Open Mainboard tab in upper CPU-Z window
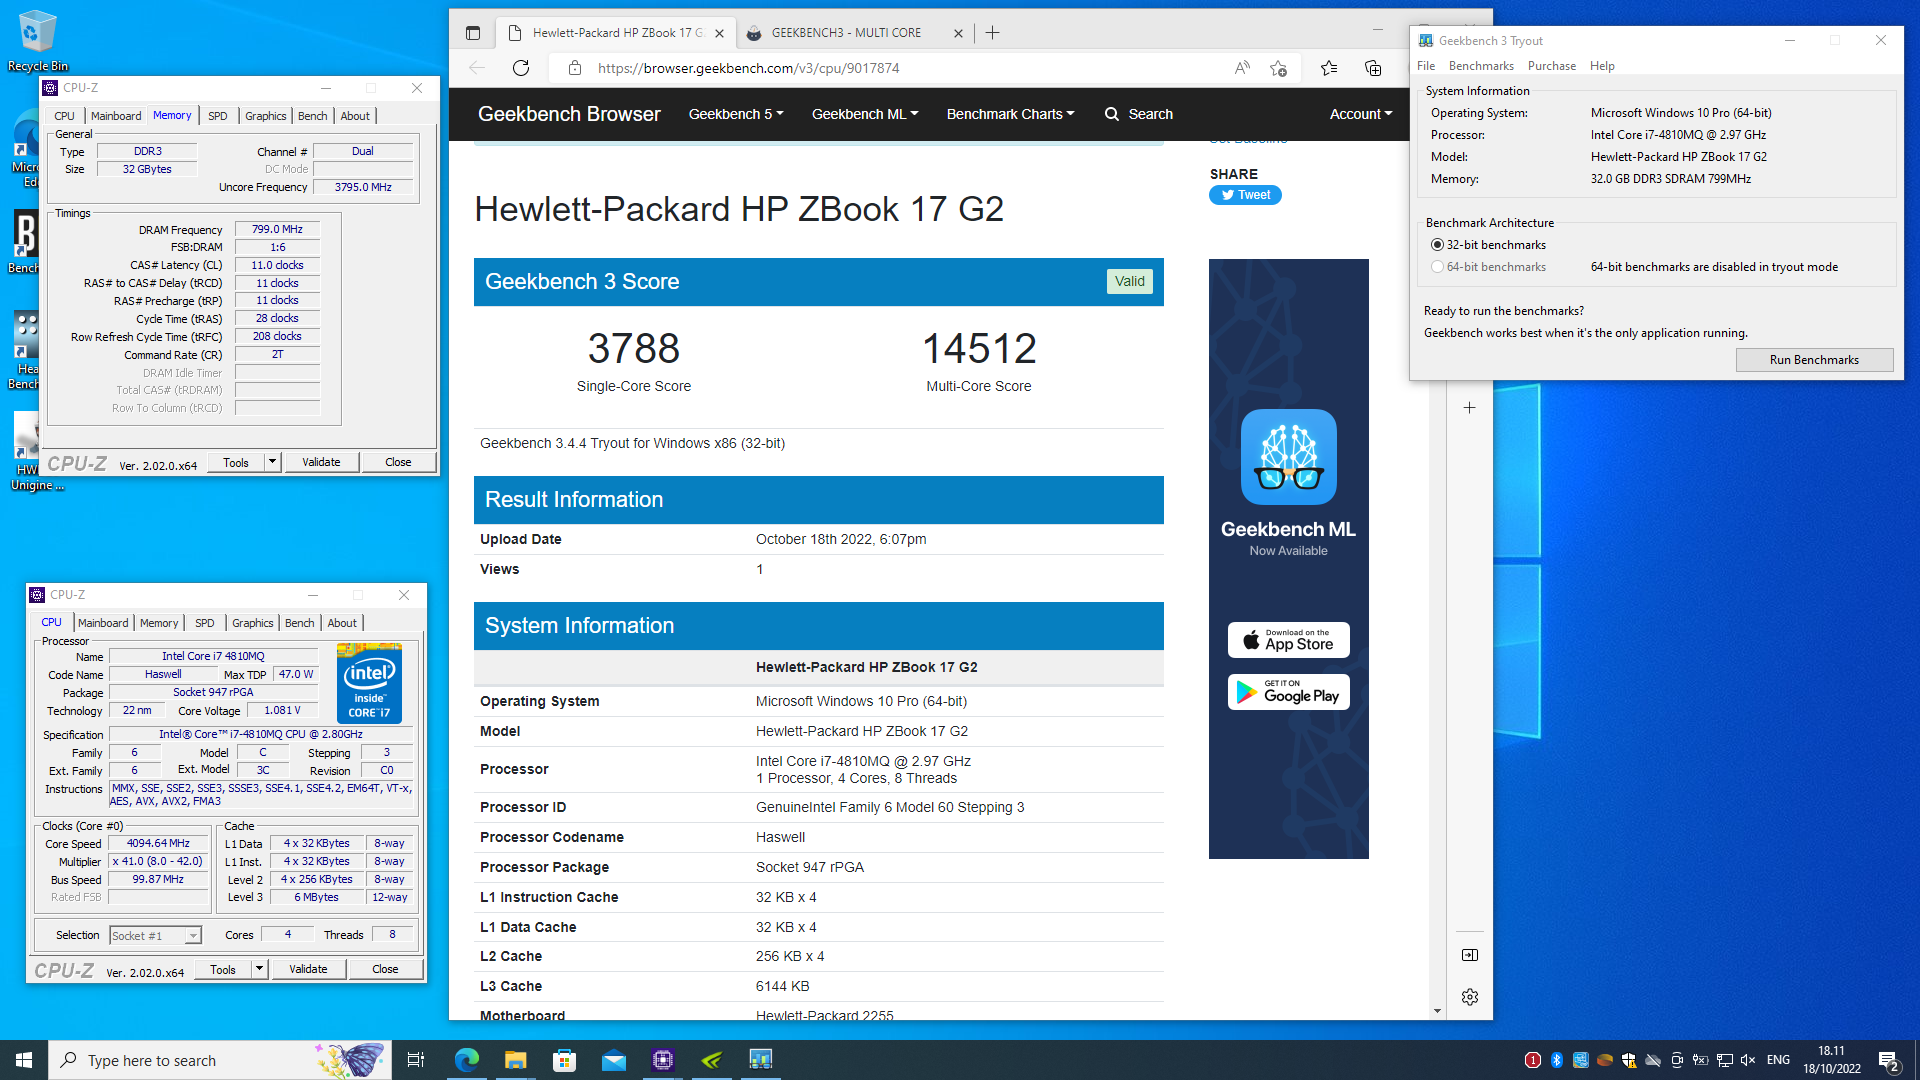 [116, 116]
